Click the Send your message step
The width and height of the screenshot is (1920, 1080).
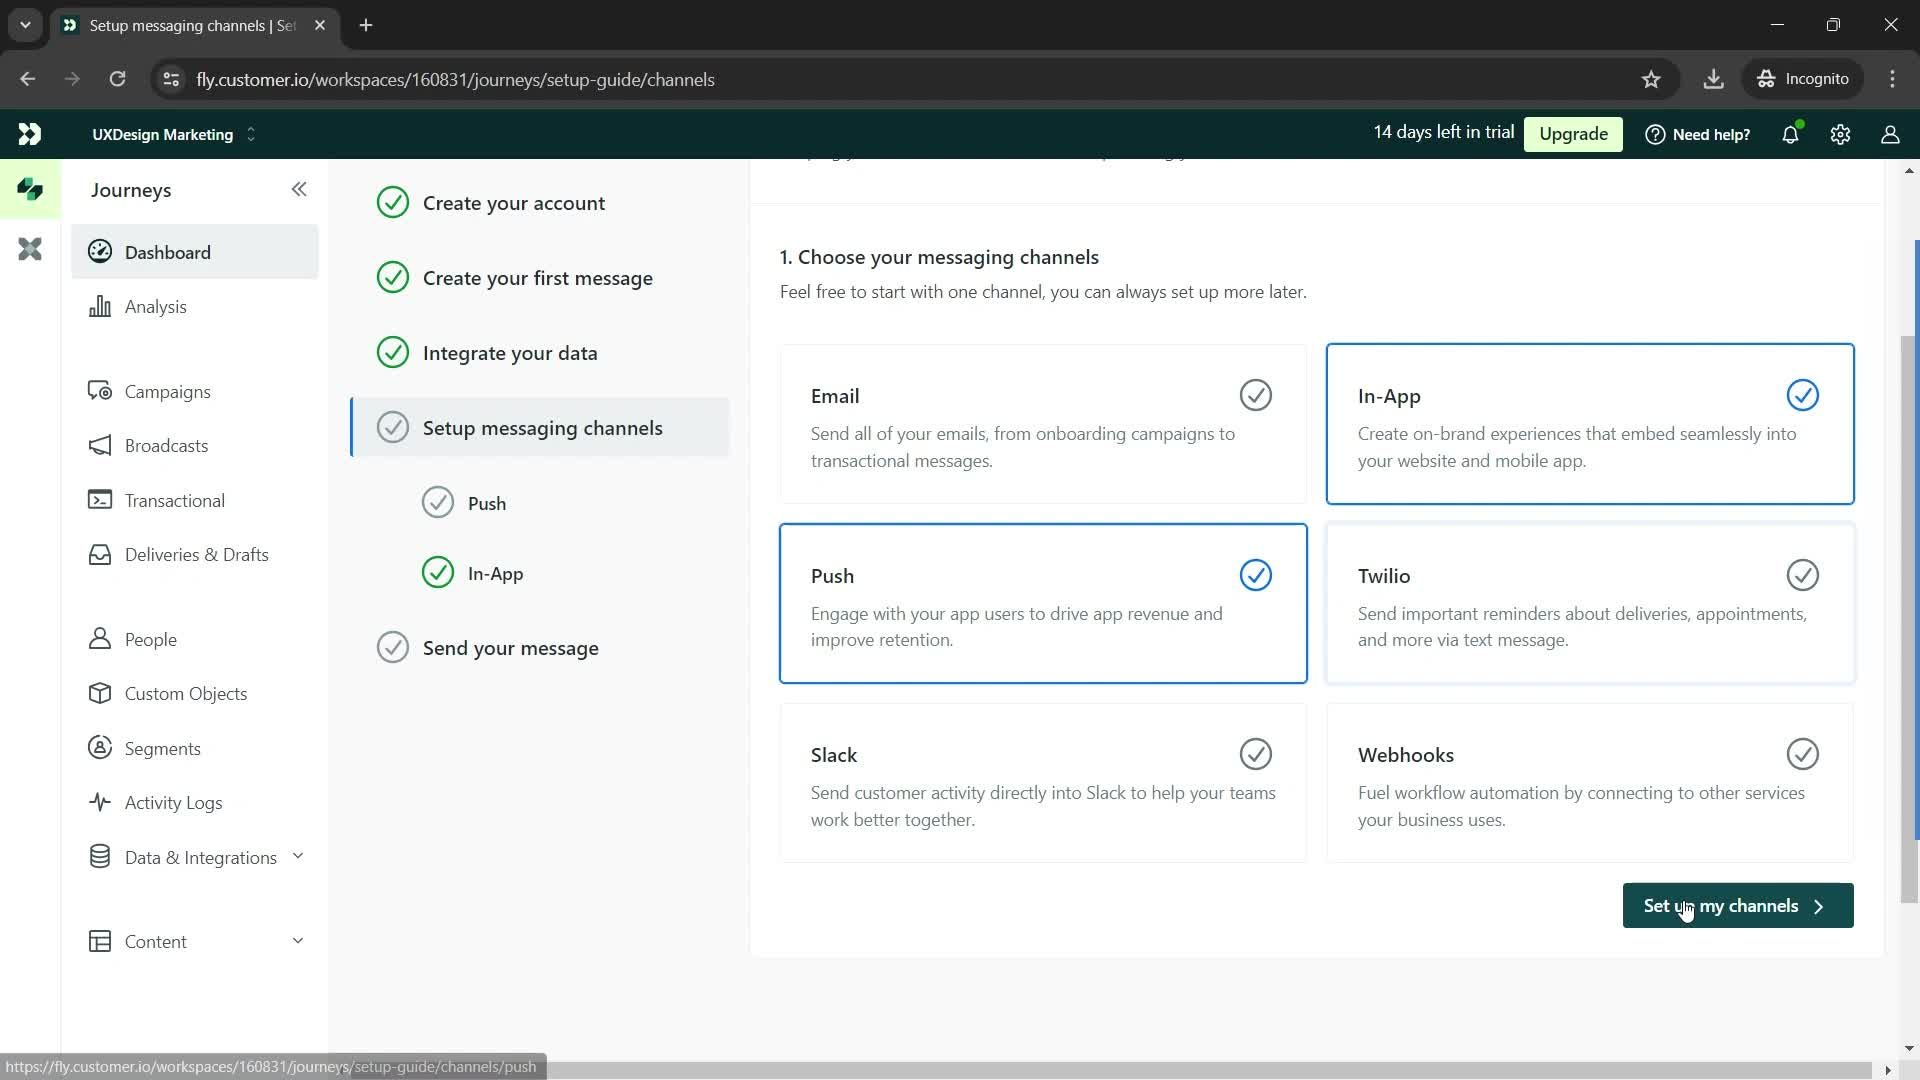click(512, 647)
